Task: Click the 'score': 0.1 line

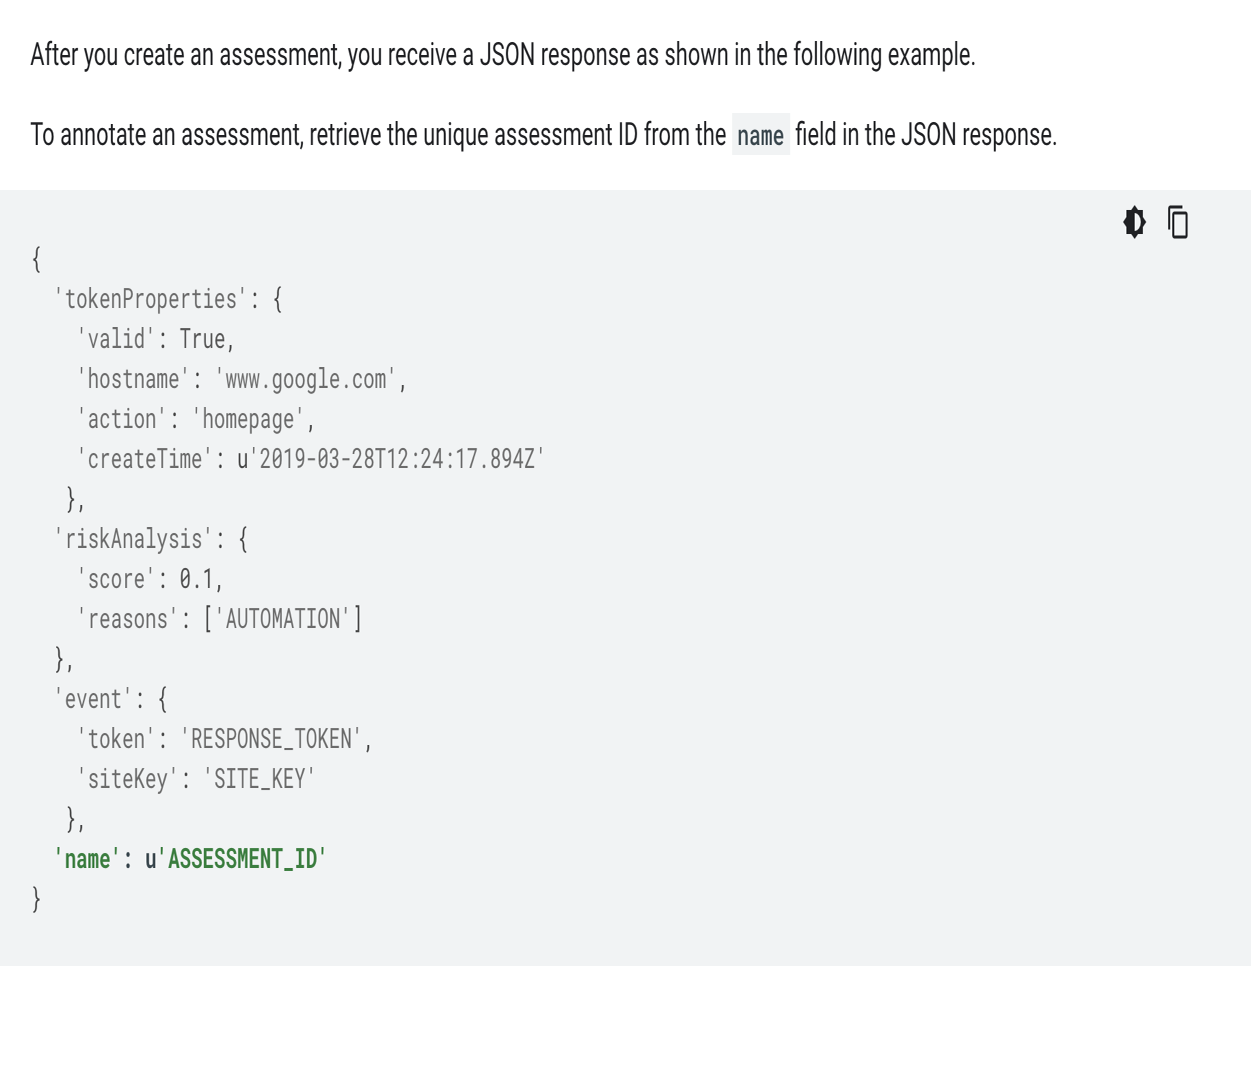Action: (150, 579)
